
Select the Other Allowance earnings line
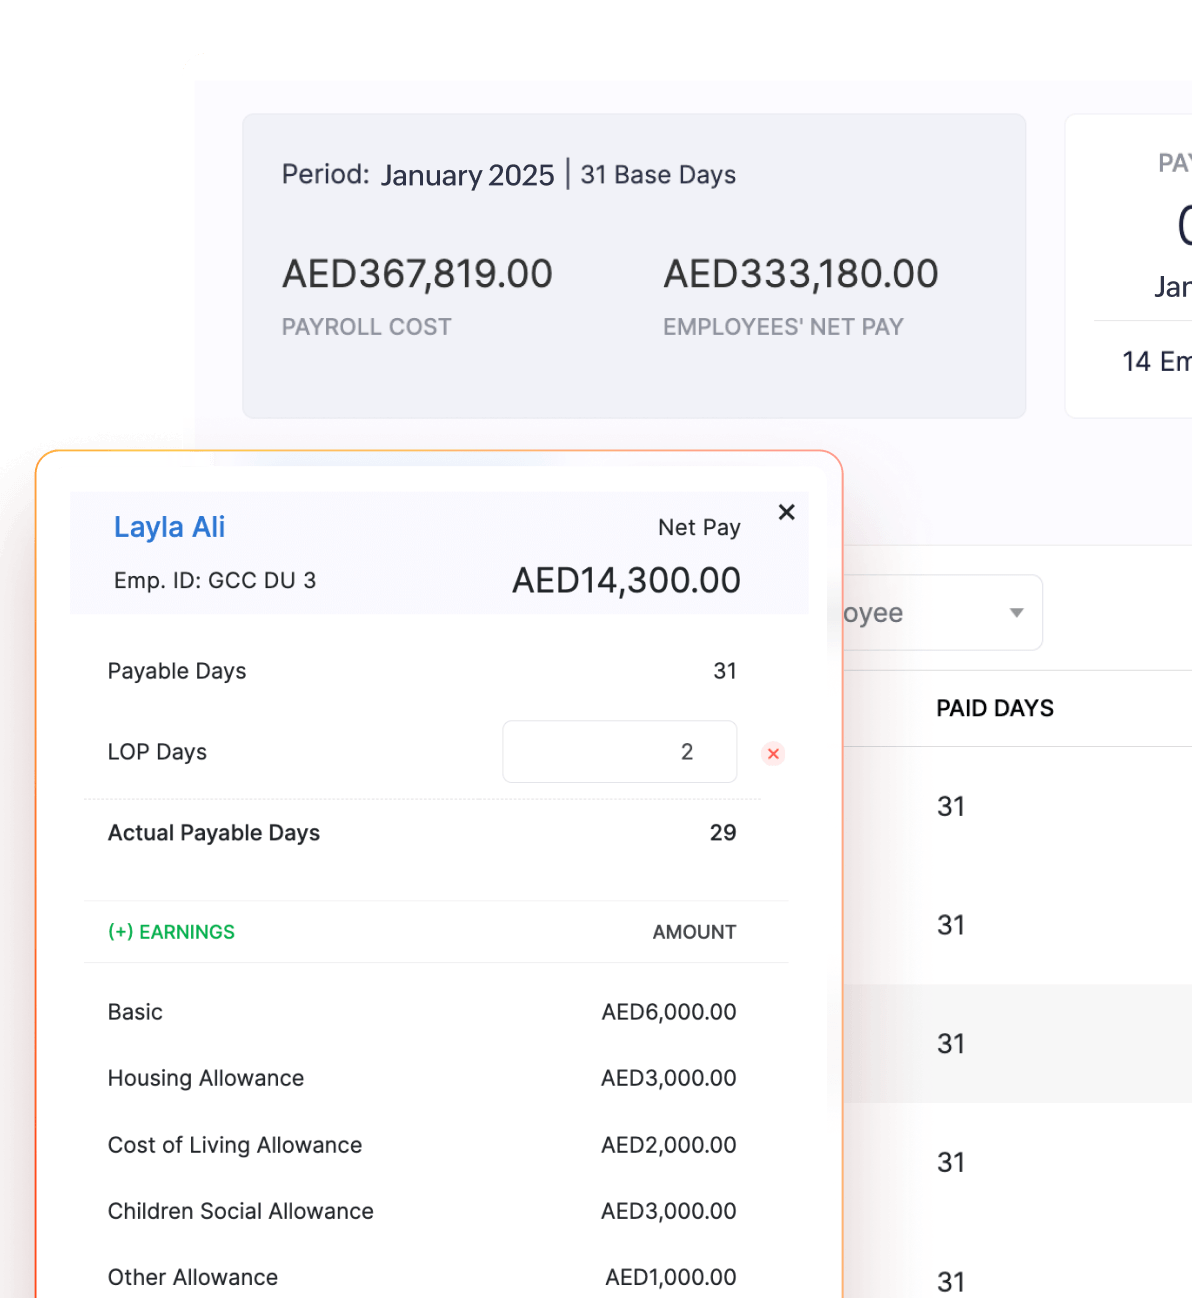(192, 1277)
